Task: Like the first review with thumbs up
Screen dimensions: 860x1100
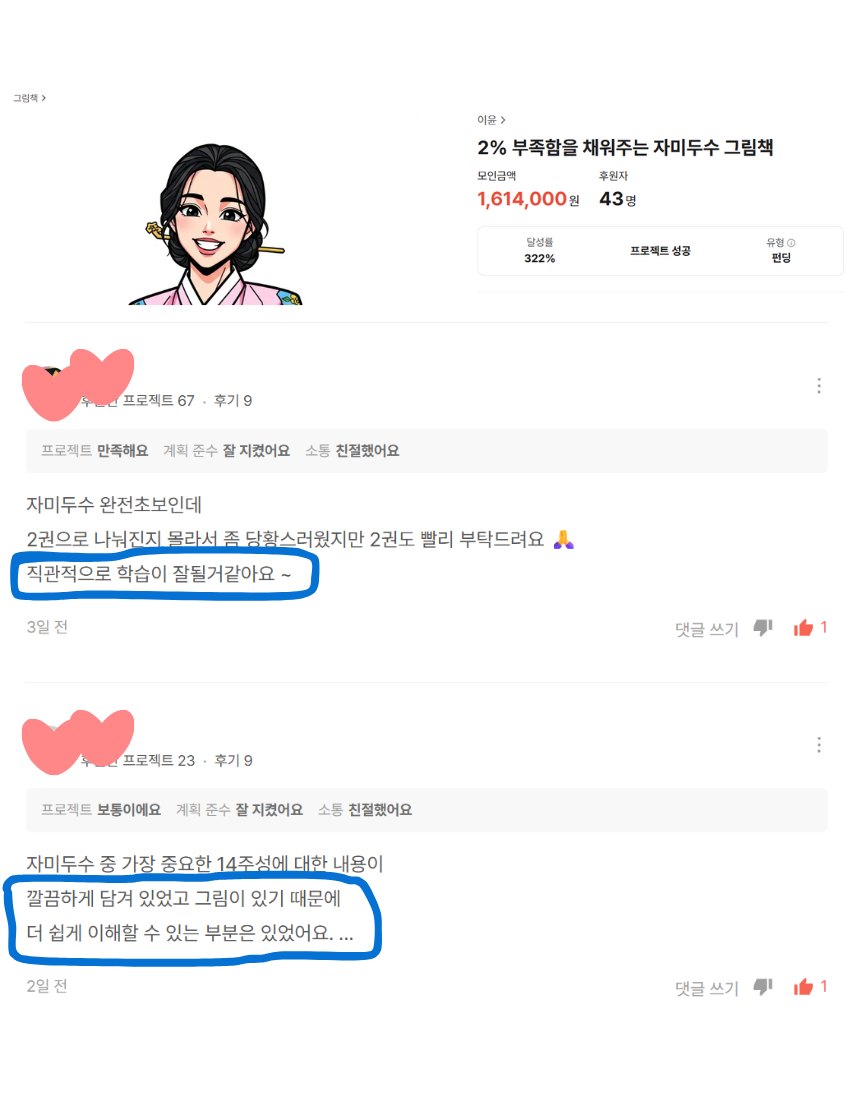Action: coord(803,628)
